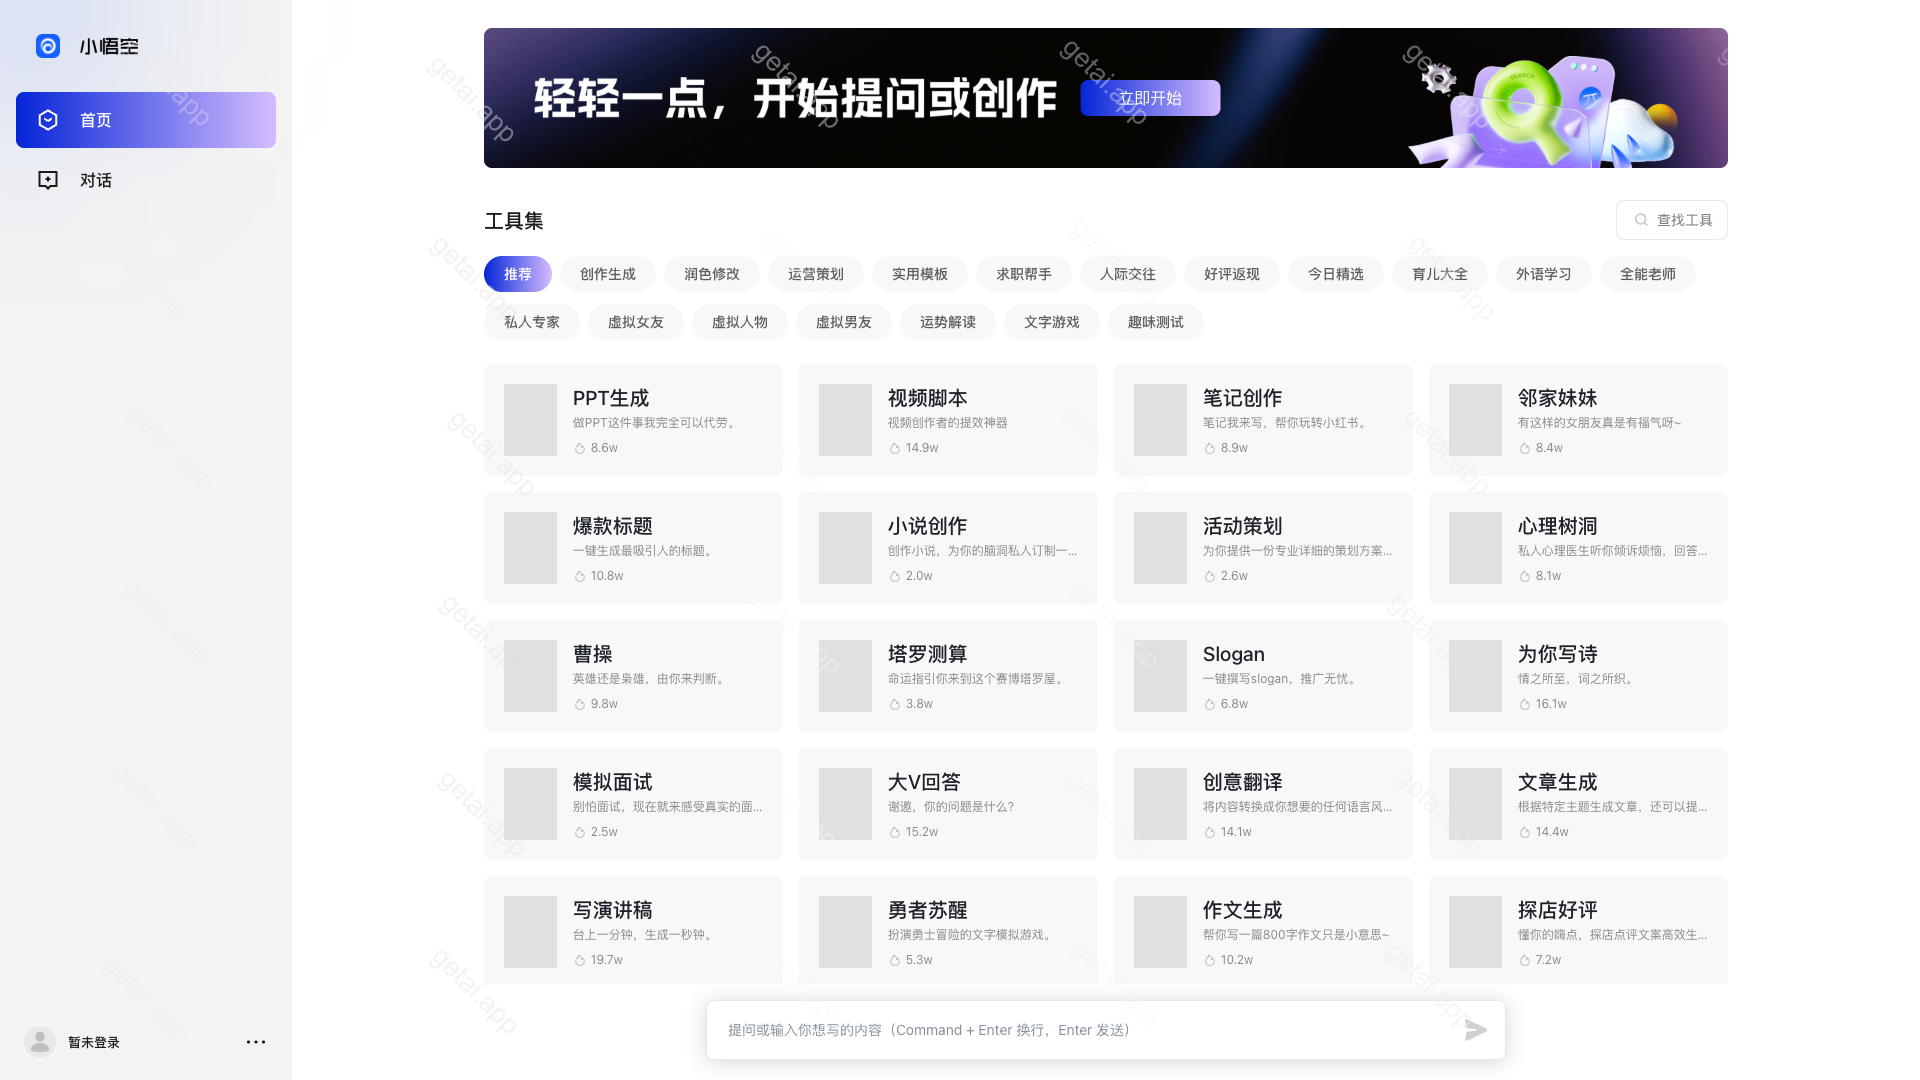The width and height of the screenshot is (1920, 1080).
Task: Select the 运势解读 category tab
Action: coord(948,322)
